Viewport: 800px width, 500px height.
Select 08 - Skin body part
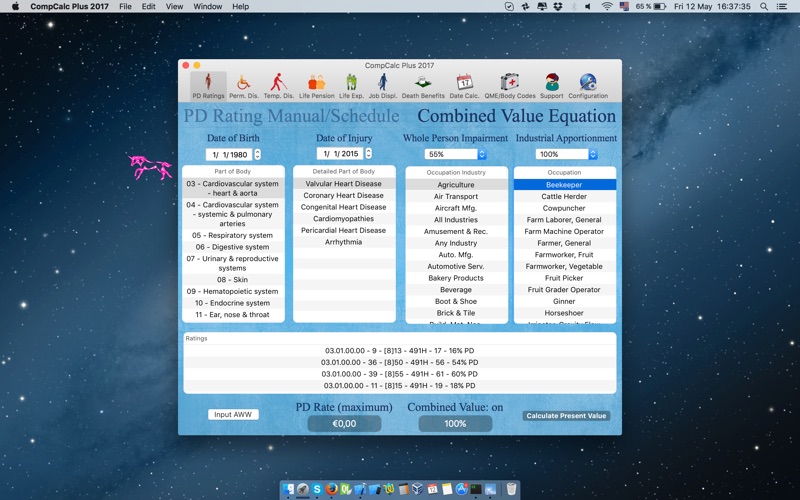point(233,280)
